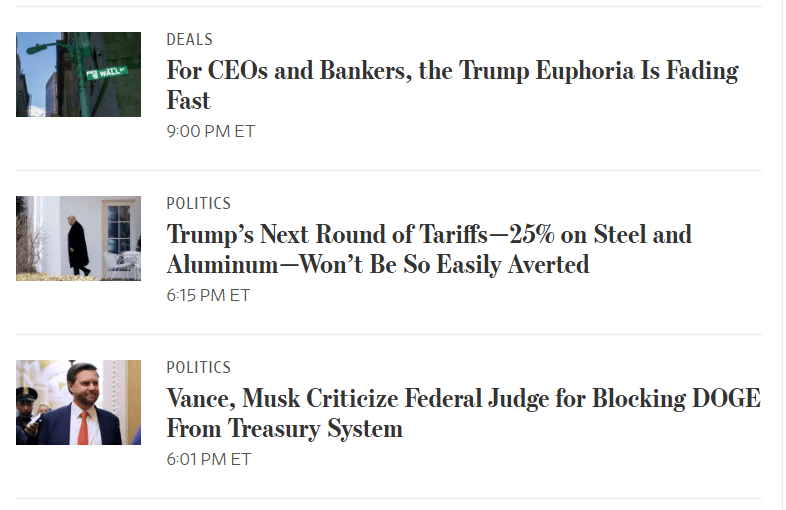Open the Vance photo thumbnail

tap(78, 402)
